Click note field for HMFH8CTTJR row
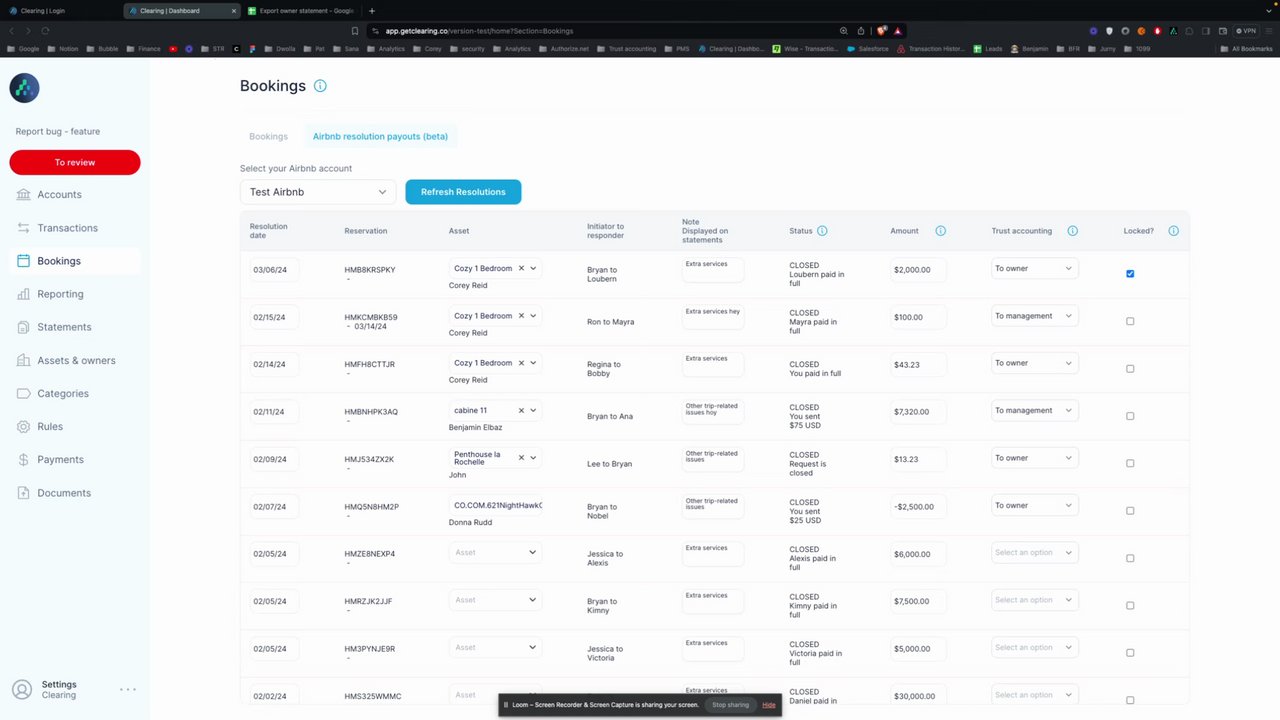The image size is (1280, 720). pyautogui.click(x=713, y=364)
